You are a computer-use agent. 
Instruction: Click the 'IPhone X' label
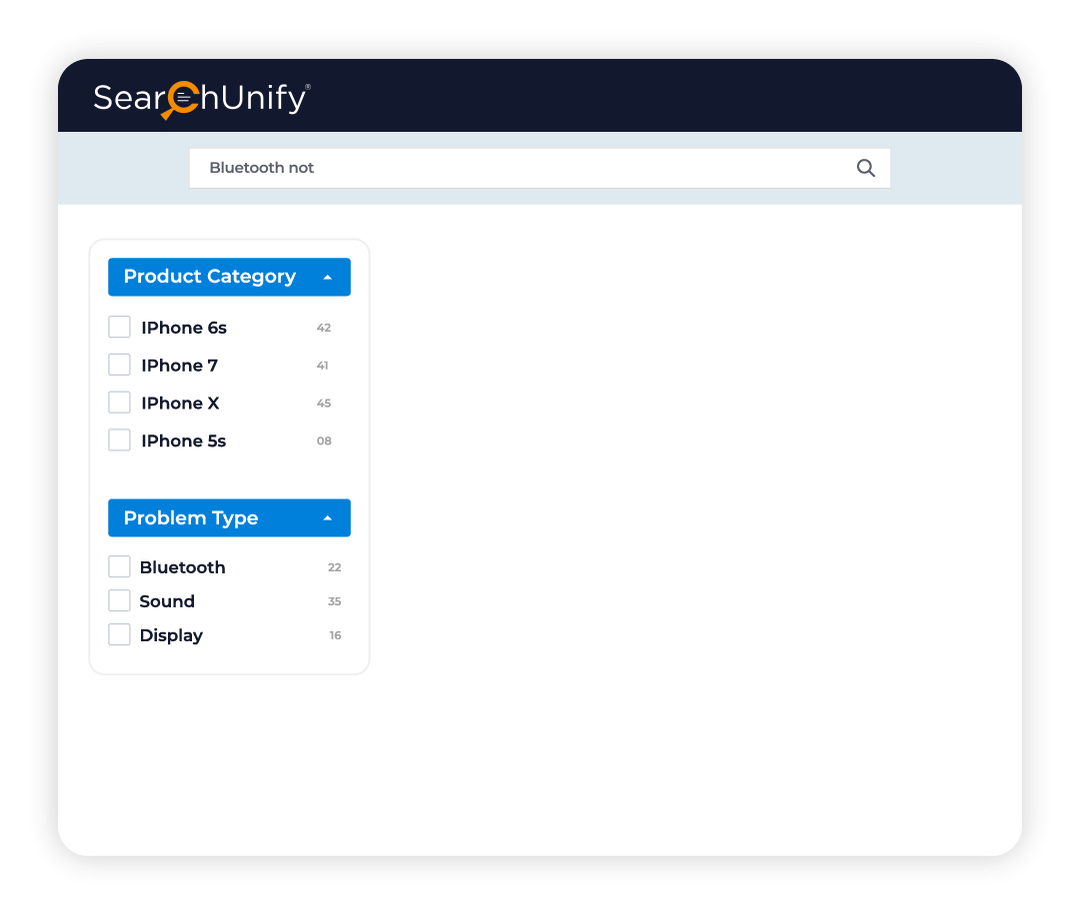tap(180, 403)
